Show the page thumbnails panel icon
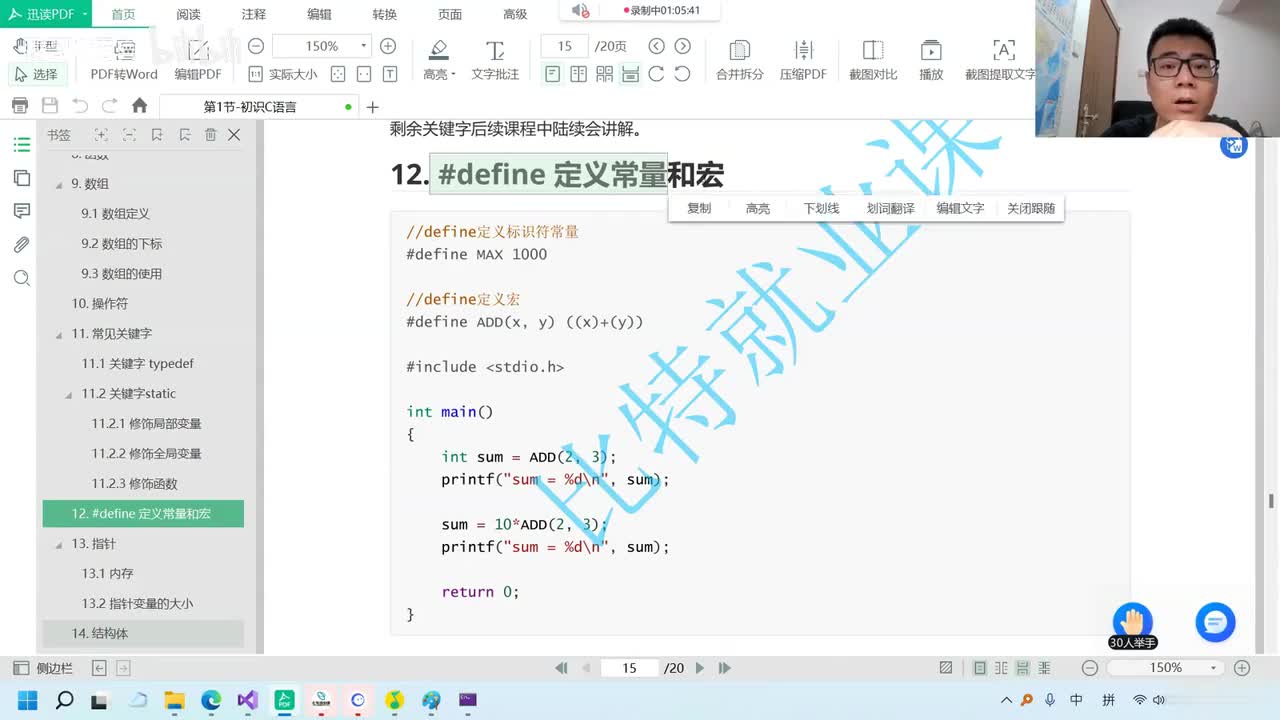The width and height of the screenshot is (1280, 720). (21, 178)
